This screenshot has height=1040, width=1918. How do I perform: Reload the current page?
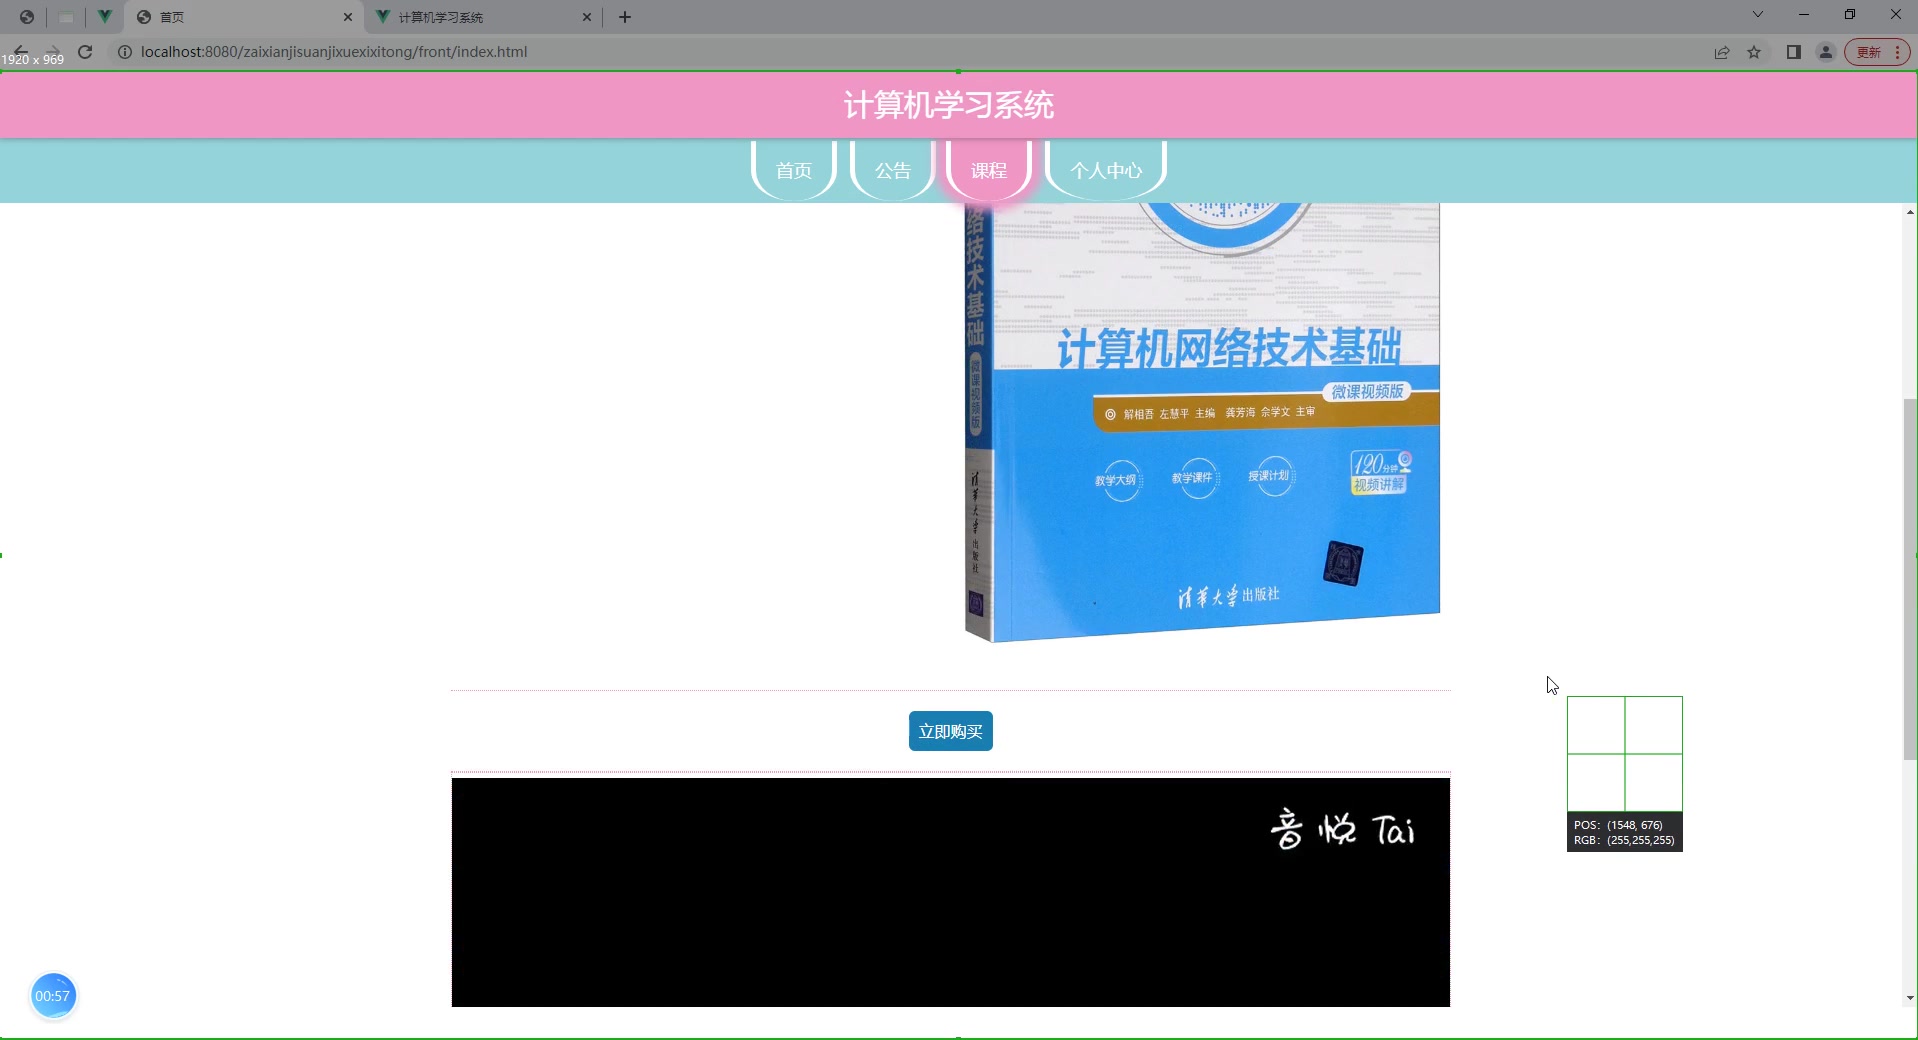coord(85,52)
